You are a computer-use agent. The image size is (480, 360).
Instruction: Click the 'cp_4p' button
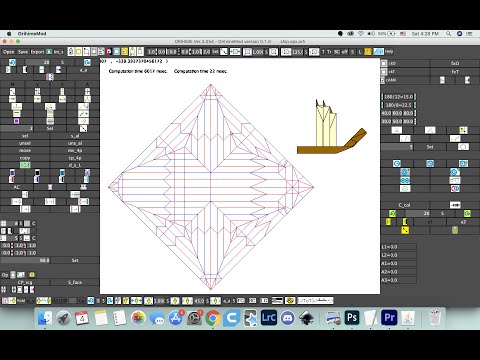(75, 158)
